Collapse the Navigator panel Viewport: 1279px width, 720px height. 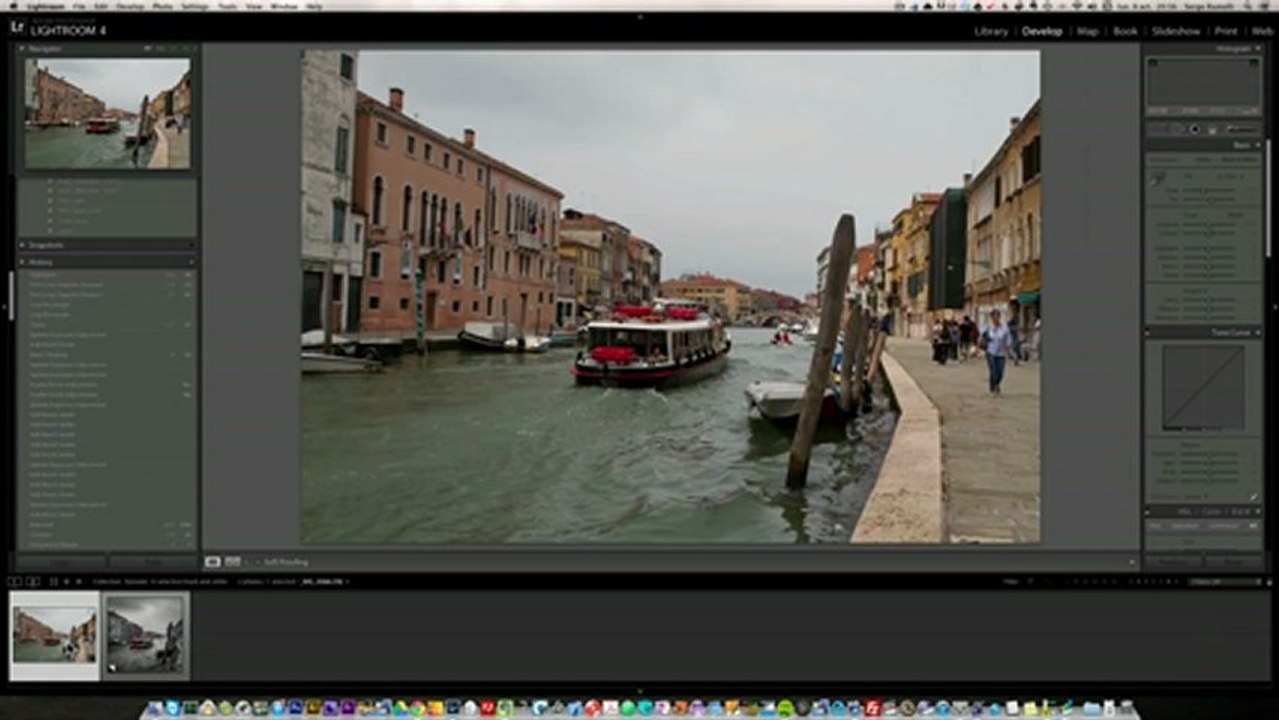coord(22,48)
